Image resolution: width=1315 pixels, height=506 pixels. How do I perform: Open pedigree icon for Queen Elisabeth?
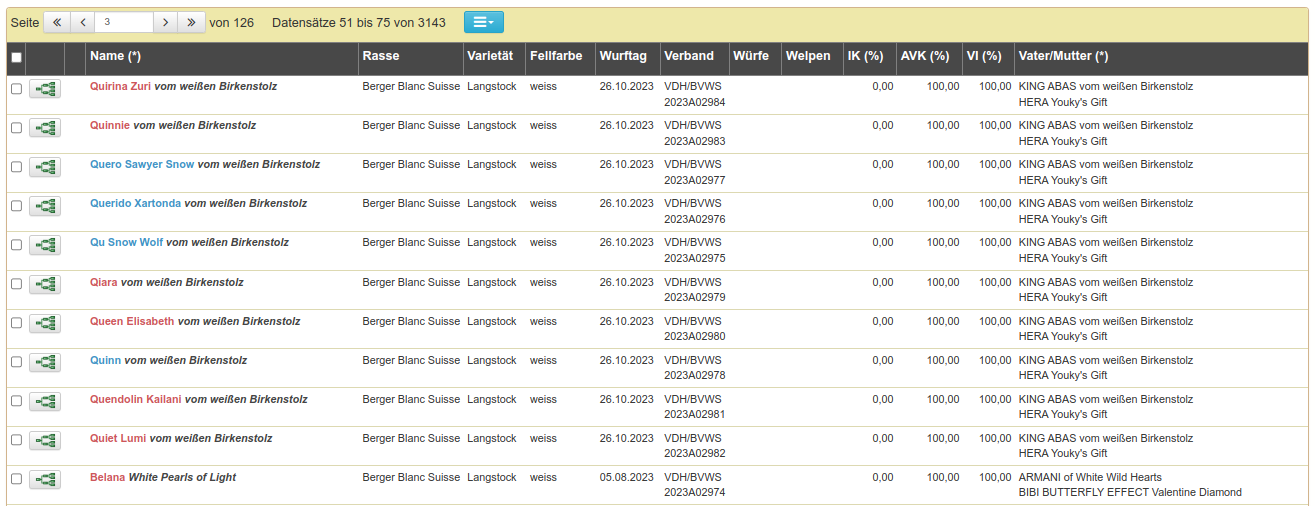point(45,323)
